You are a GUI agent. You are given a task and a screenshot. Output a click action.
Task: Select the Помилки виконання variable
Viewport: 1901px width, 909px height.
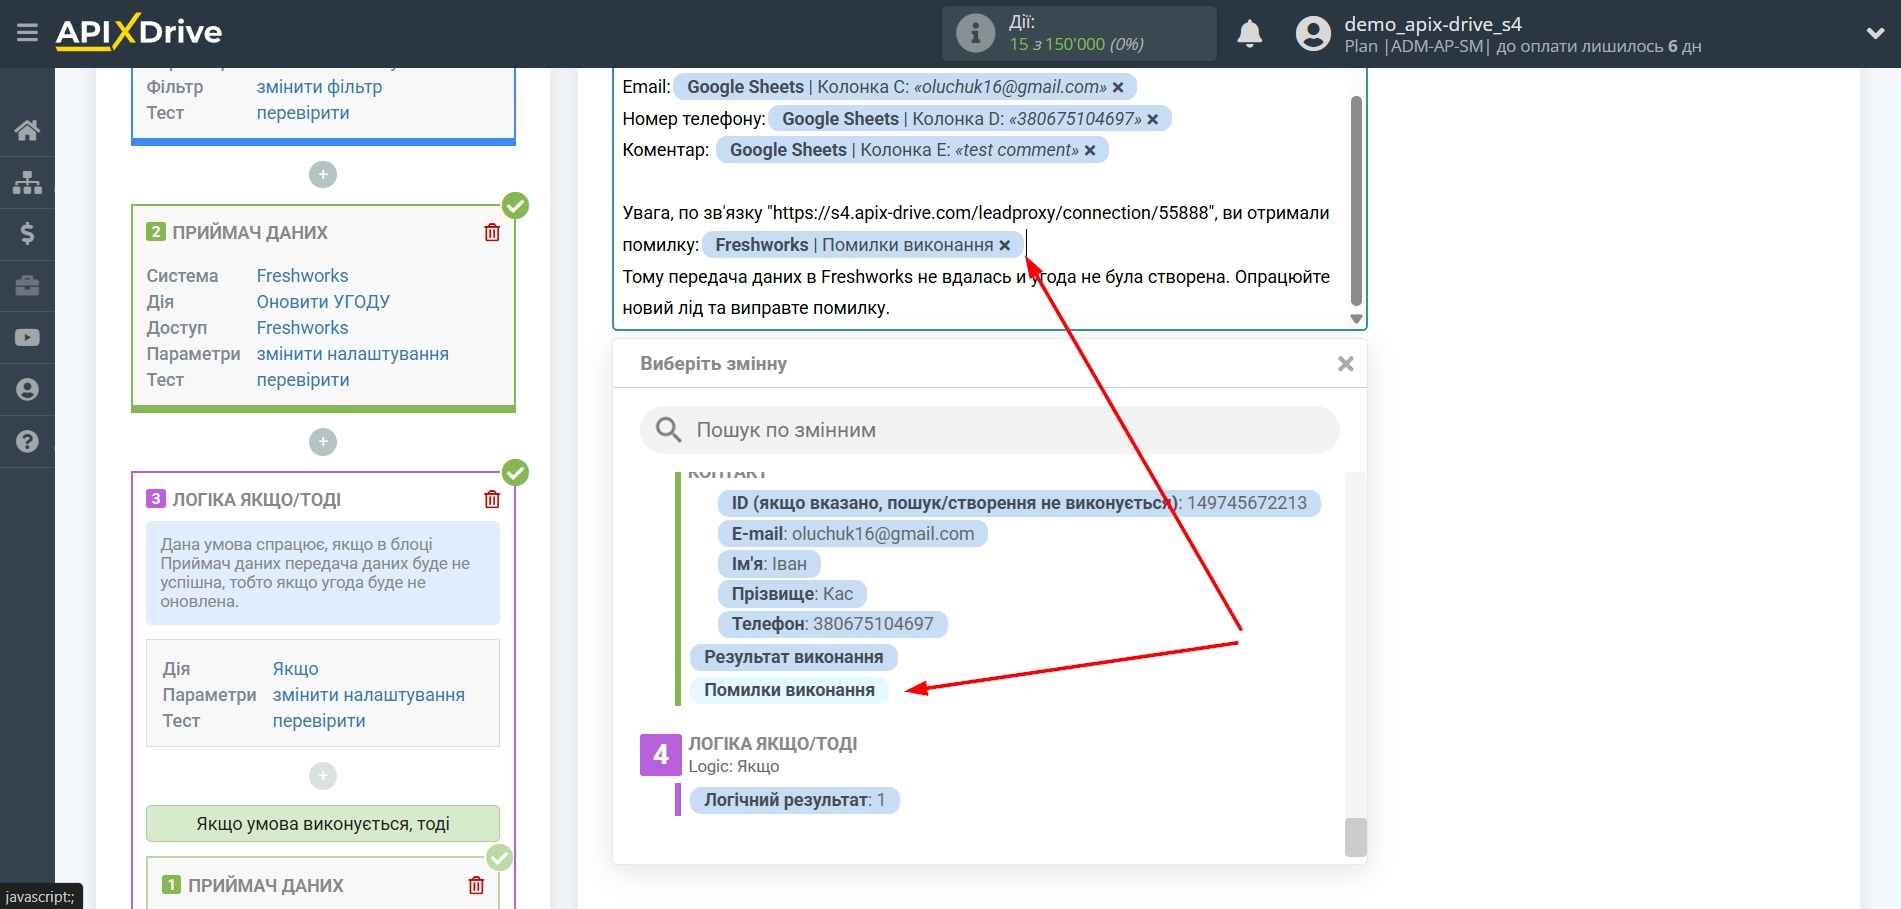click(789, 690)
